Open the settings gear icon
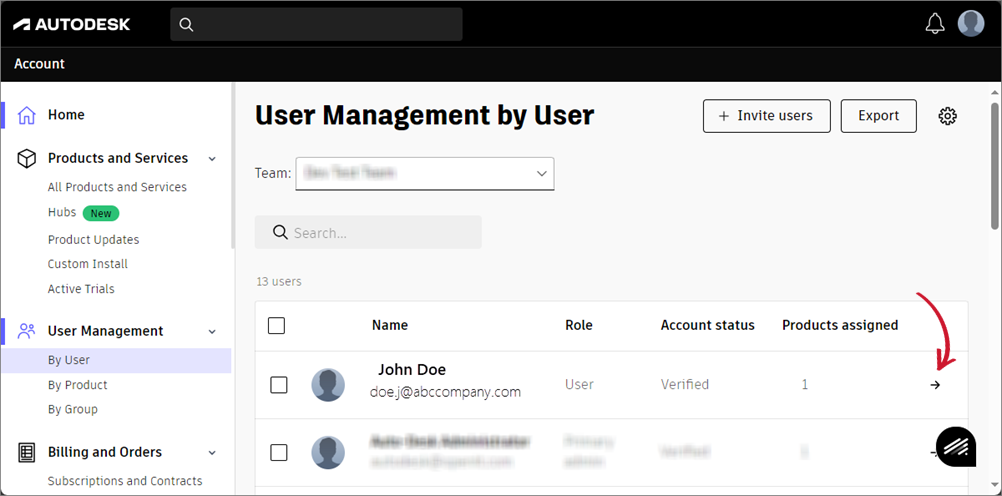 coord(947,116)
